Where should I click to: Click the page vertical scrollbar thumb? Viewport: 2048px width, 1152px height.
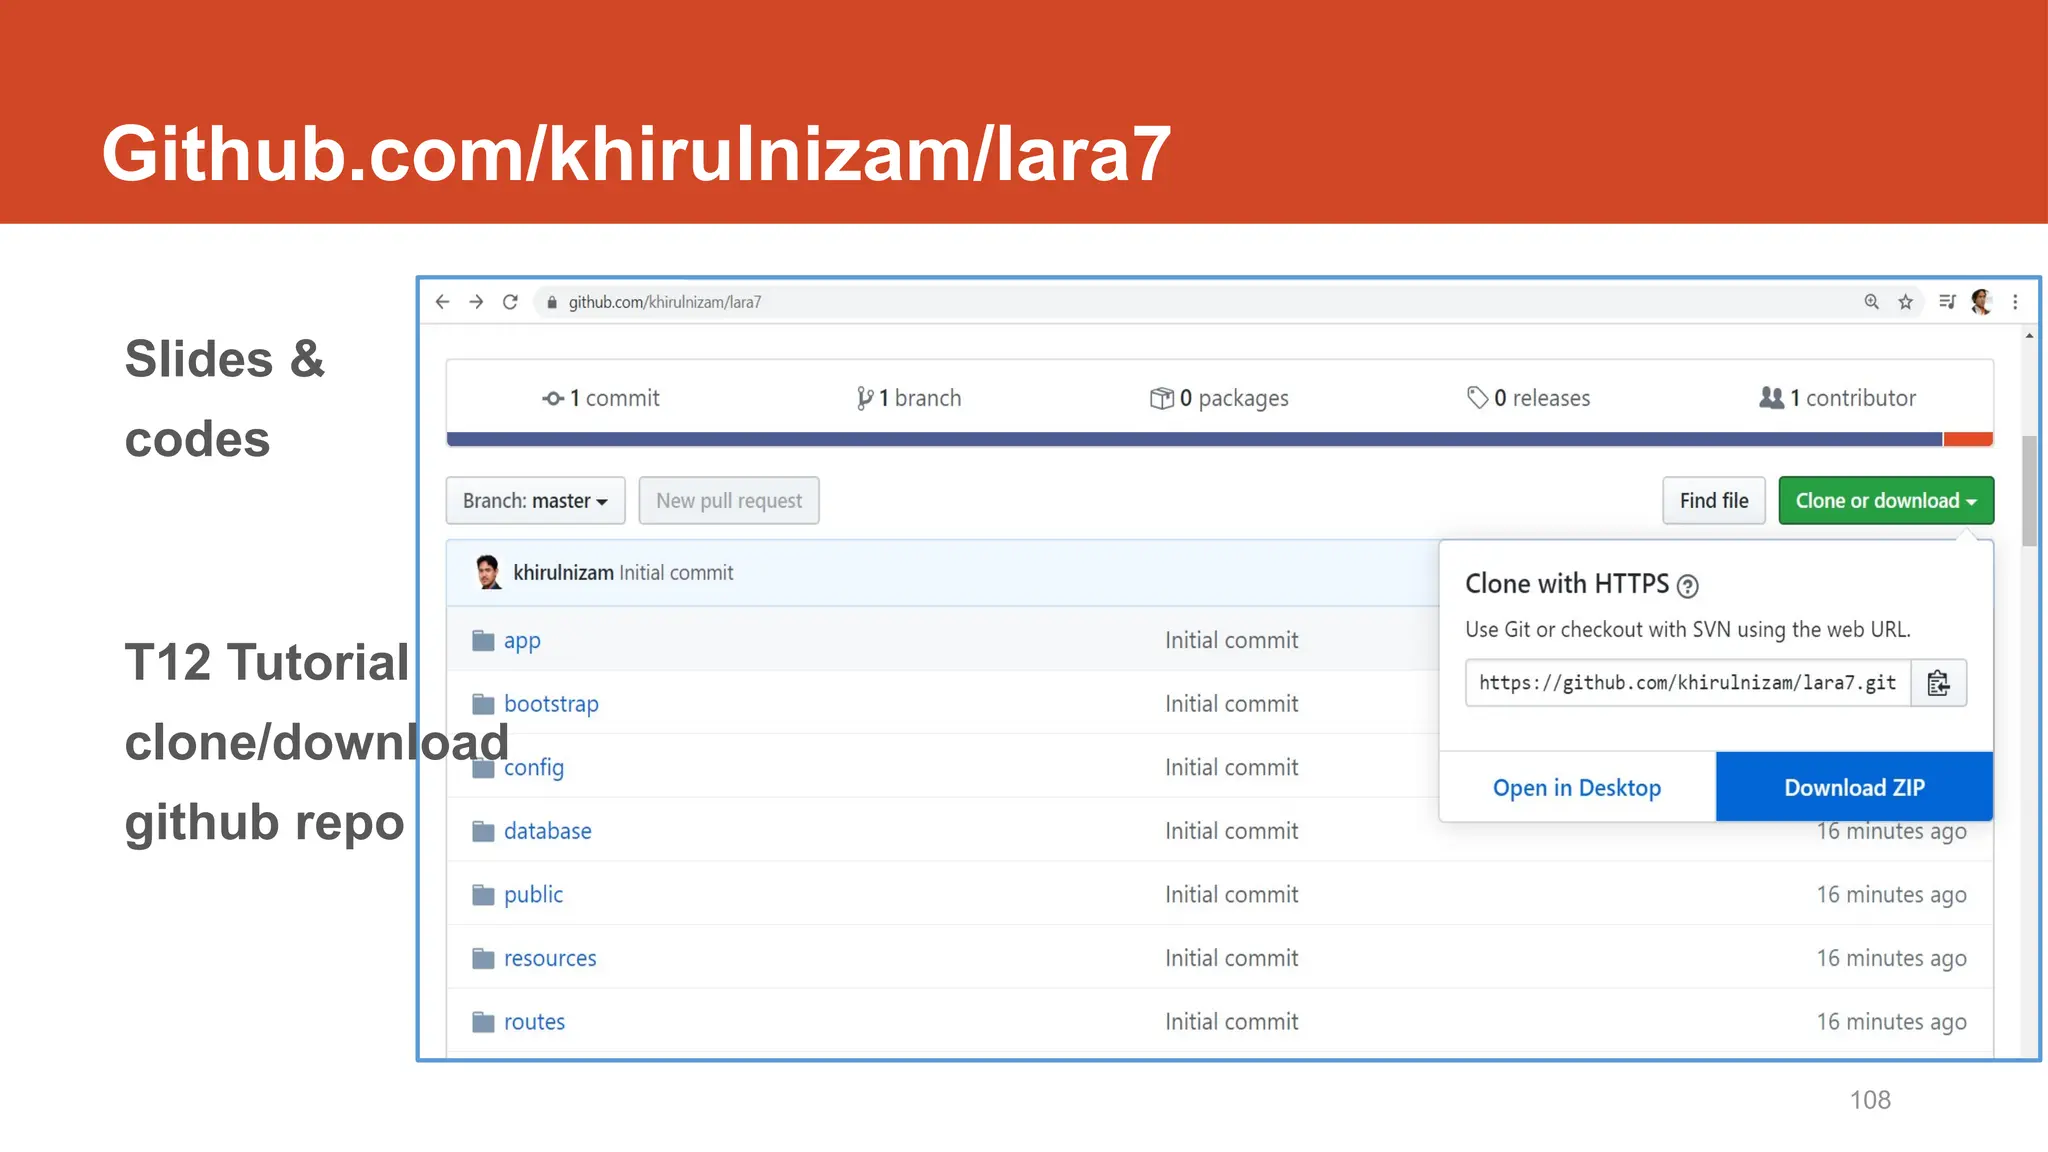(2029, 491)
